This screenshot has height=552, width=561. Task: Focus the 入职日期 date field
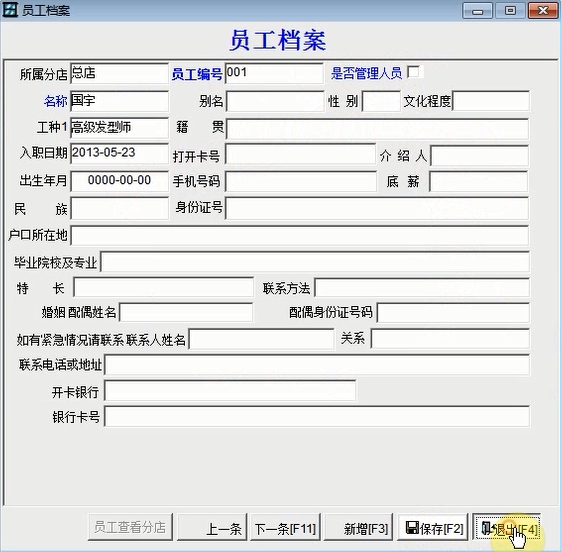(x=119, y=153)
